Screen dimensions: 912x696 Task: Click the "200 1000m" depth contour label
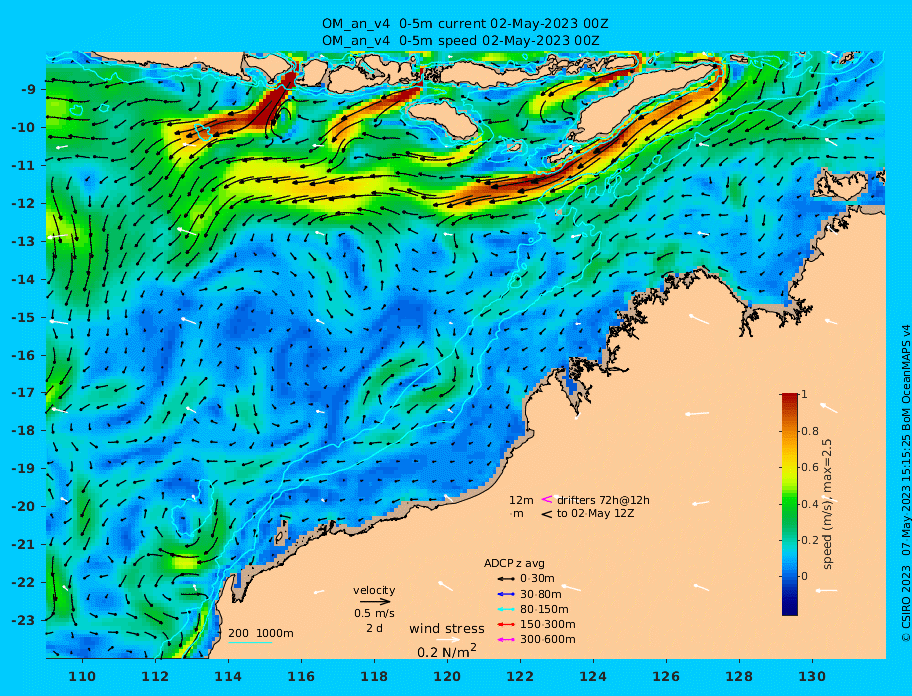click(261, 633)
